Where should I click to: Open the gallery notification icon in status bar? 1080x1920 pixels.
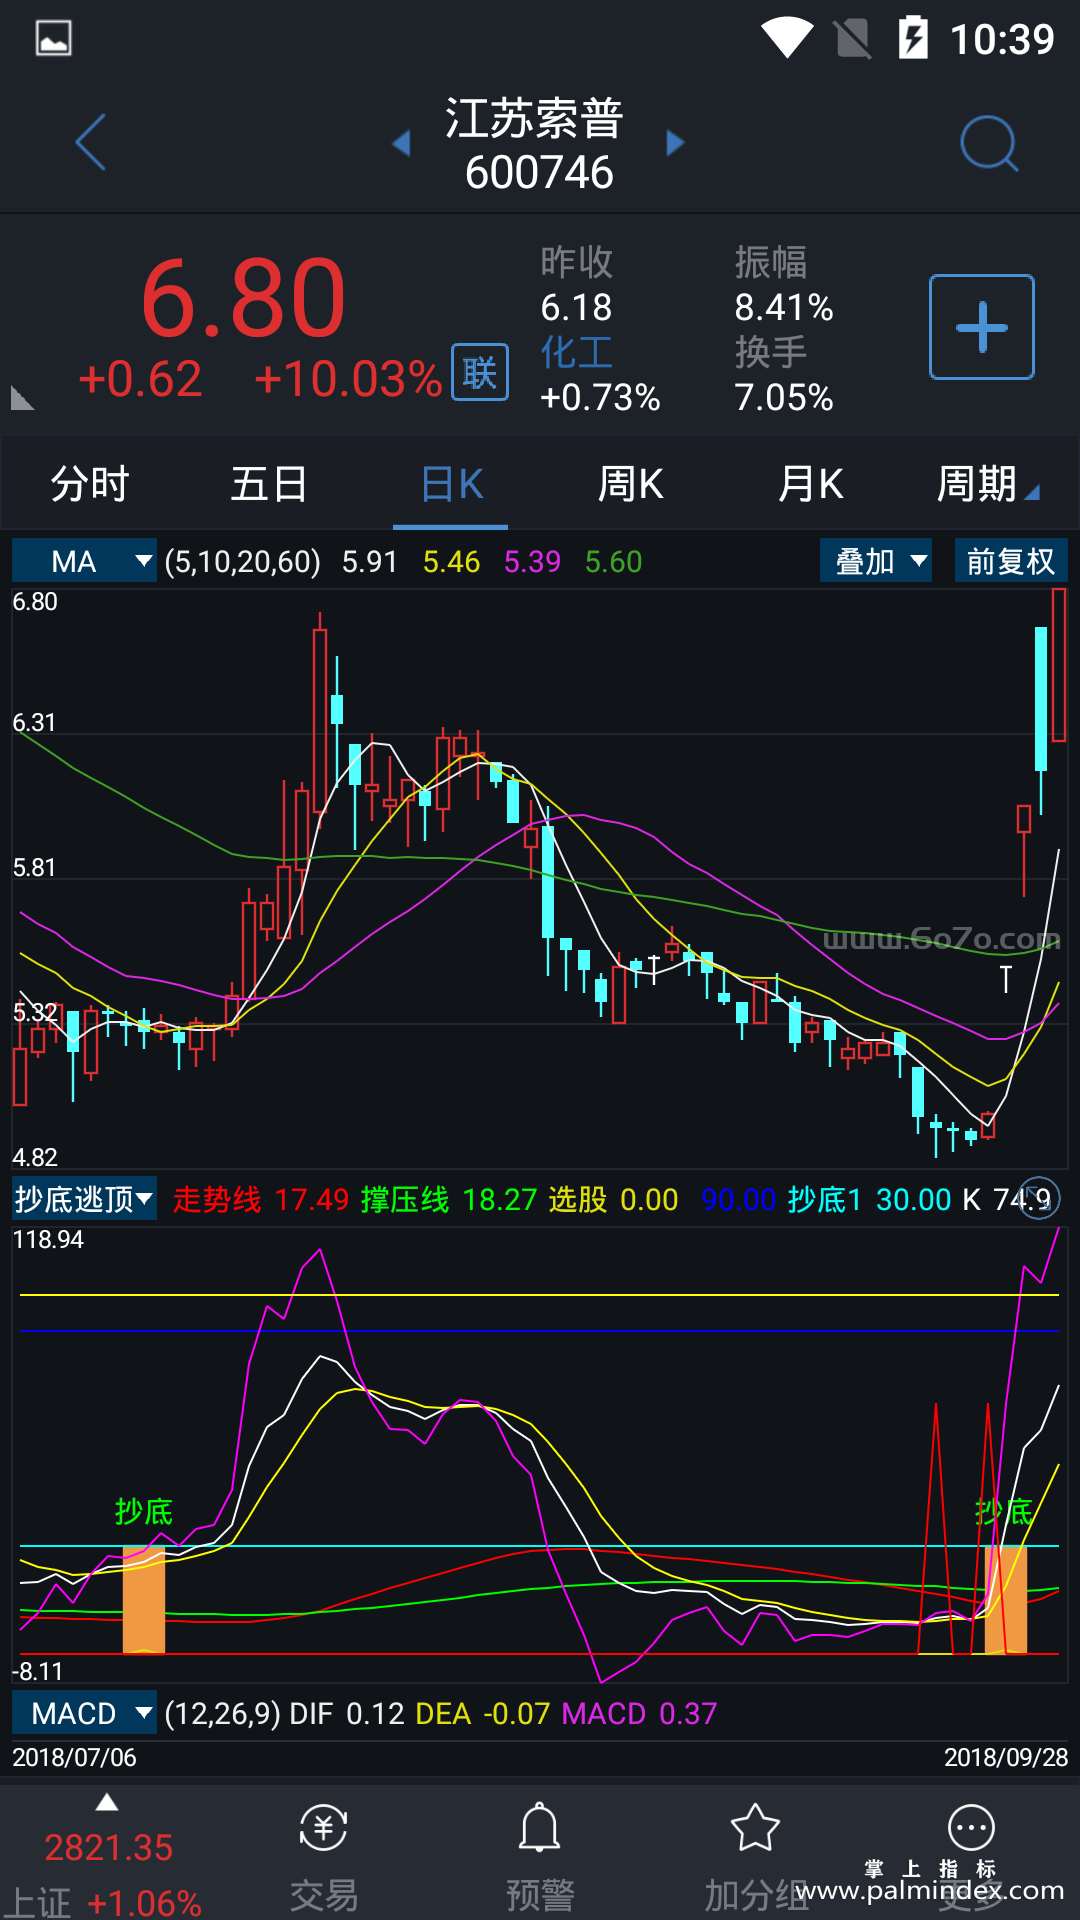click(53, 38)
